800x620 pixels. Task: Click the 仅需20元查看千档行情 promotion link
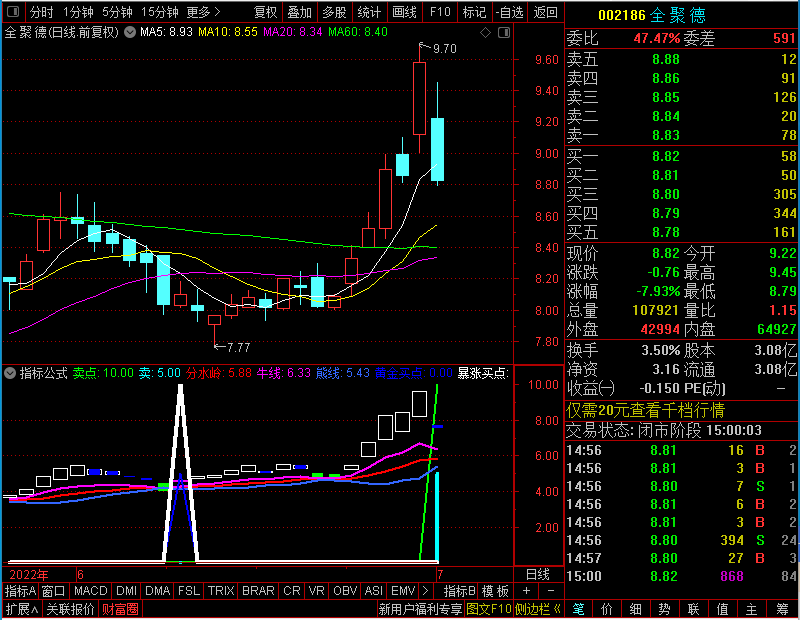pyautogui.click(x=645, y=410)
